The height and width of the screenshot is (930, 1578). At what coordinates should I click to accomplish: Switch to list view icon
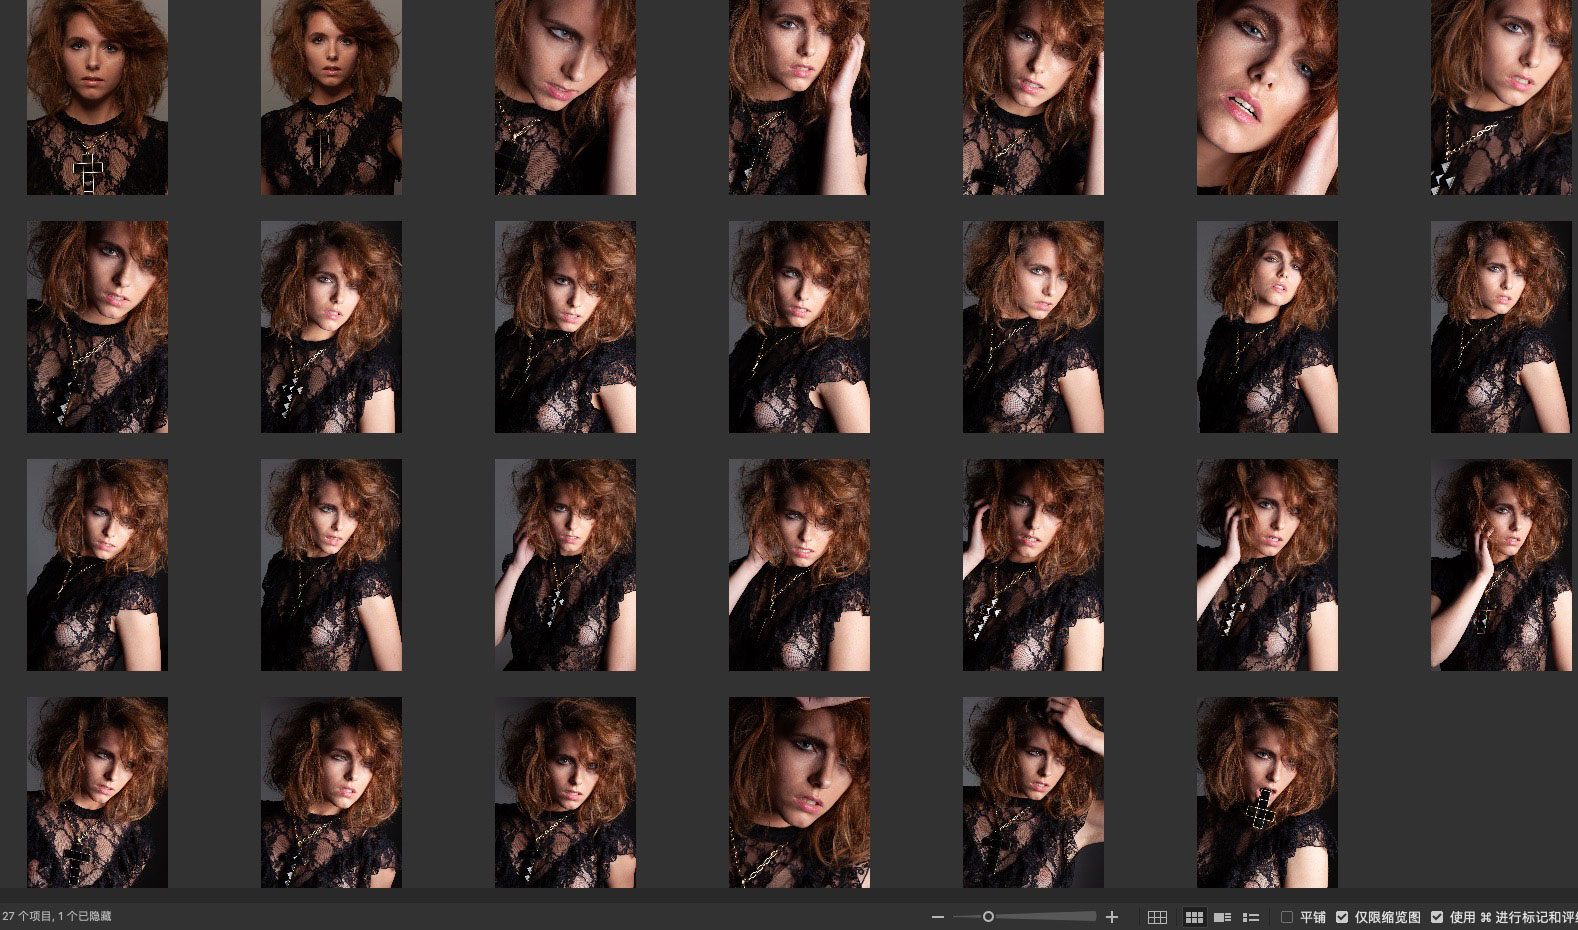coord(1250,917)
